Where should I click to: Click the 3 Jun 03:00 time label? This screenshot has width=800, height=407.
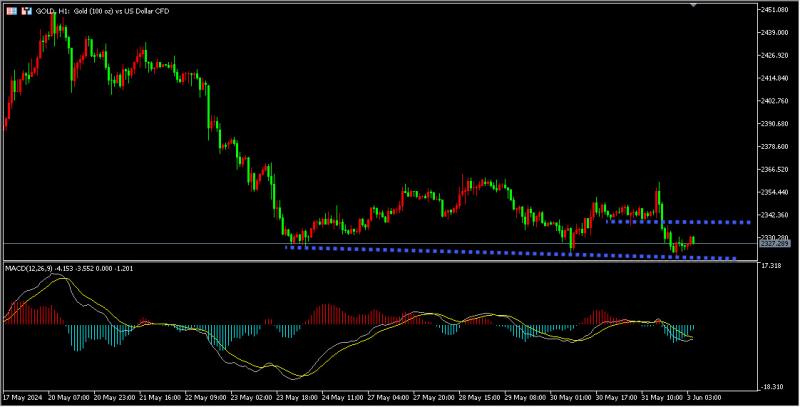click(706, 397)
